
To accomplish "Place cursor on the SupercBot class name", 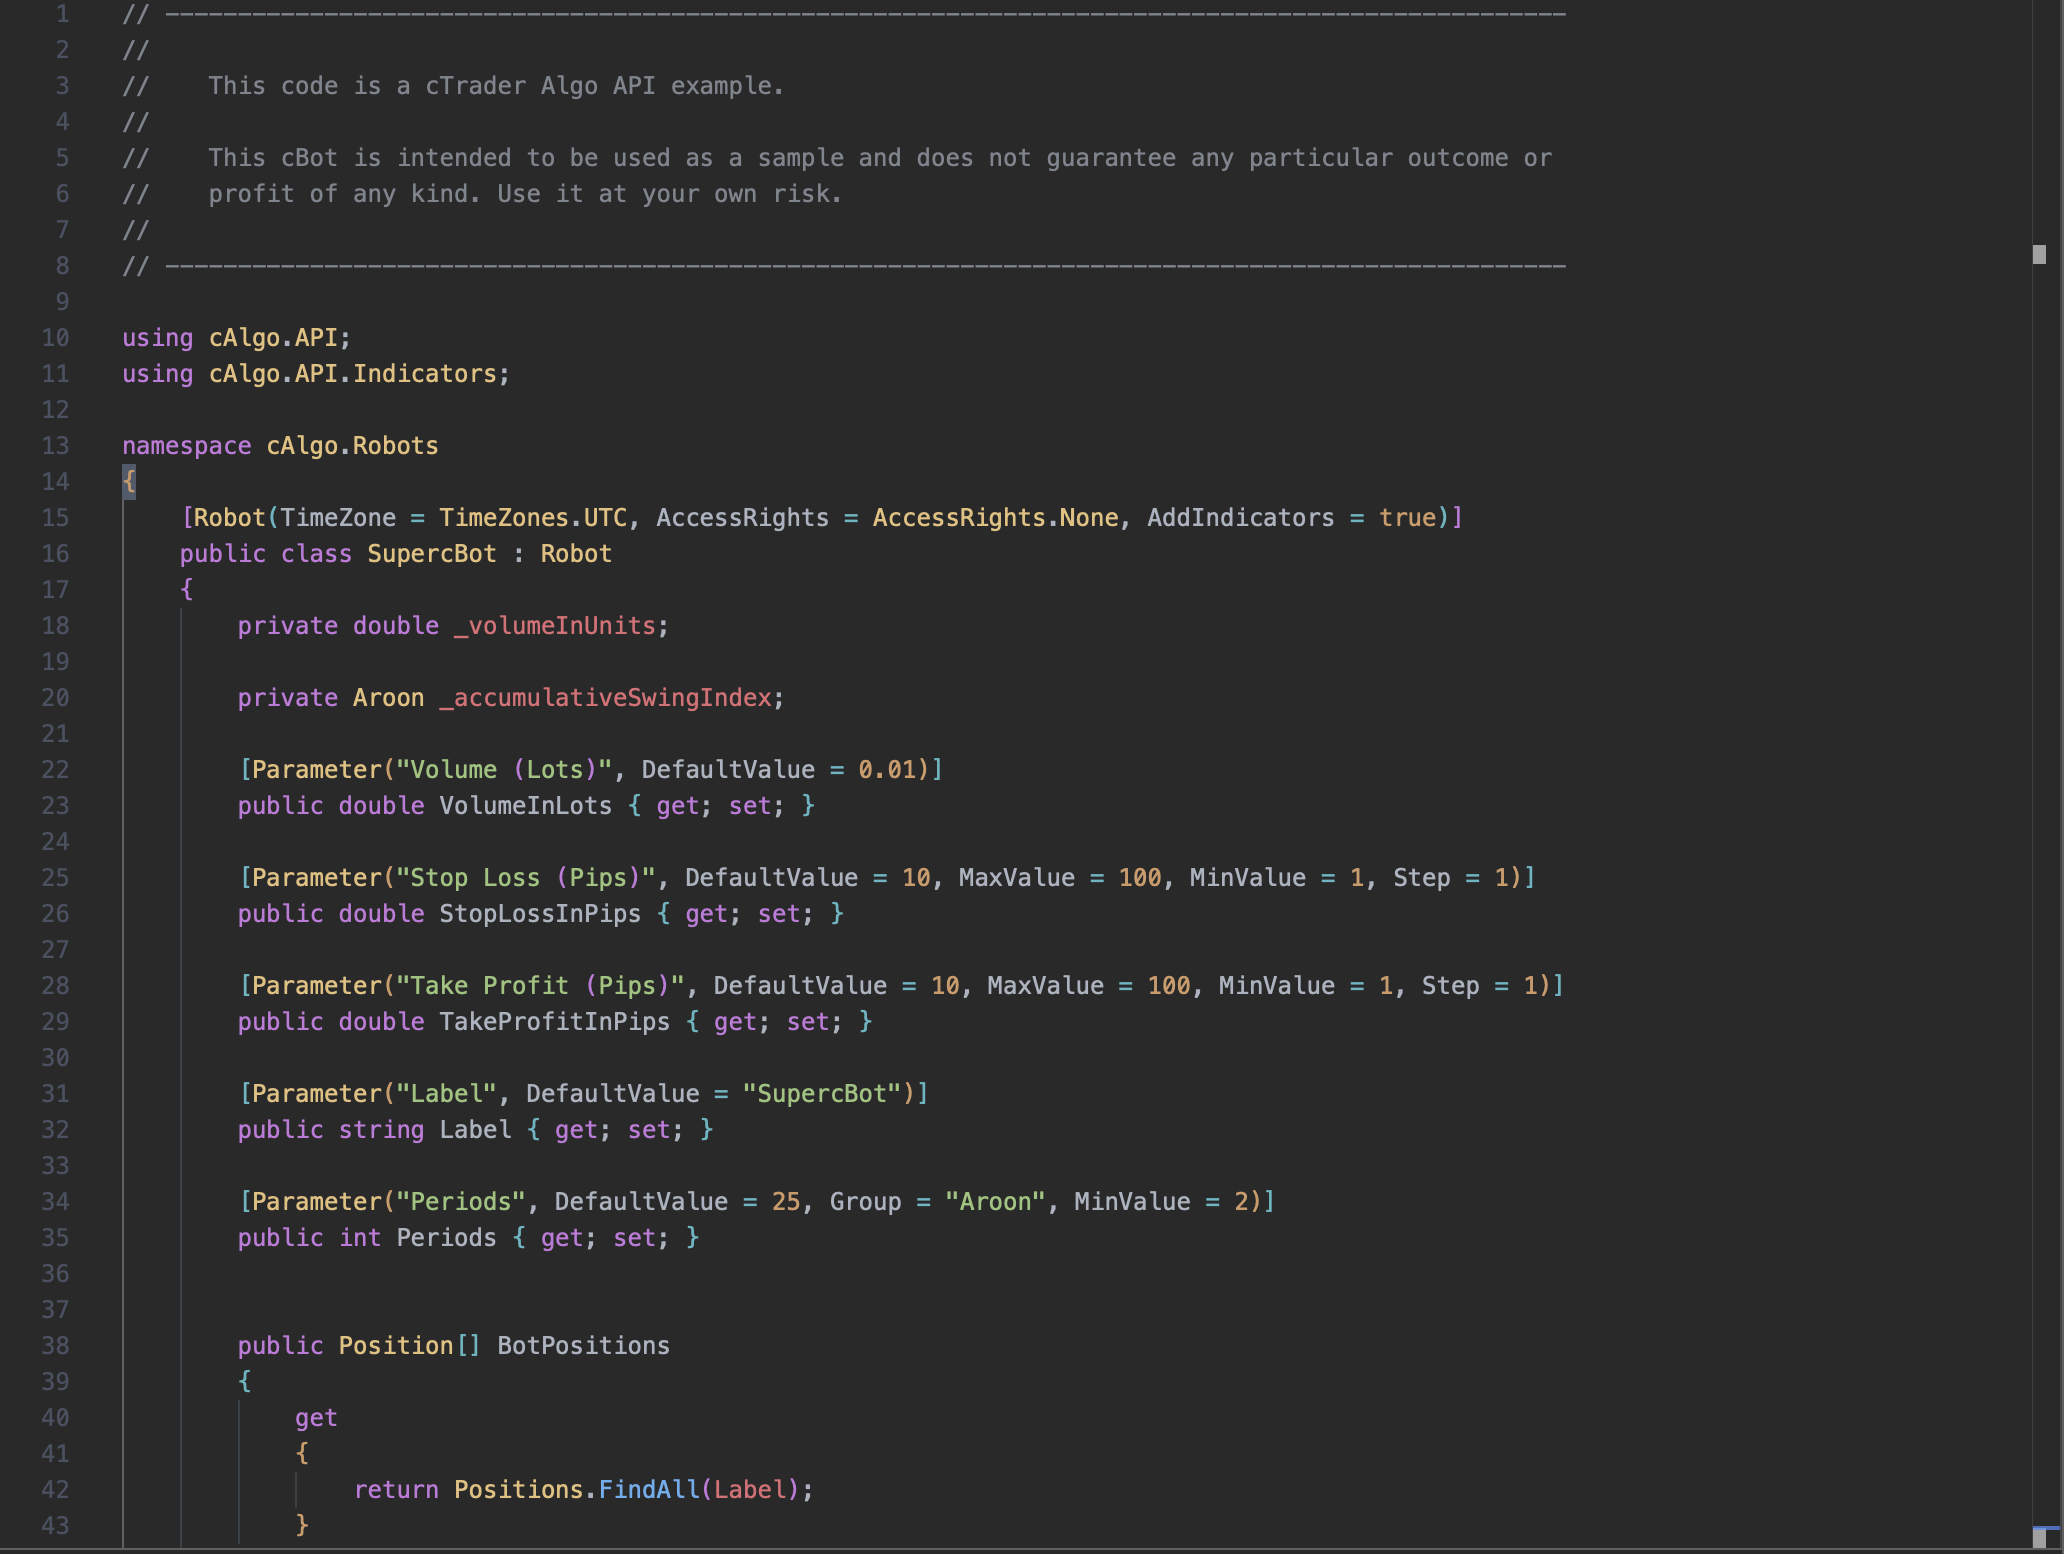I will pyautogui.click(x=431, y=554).
